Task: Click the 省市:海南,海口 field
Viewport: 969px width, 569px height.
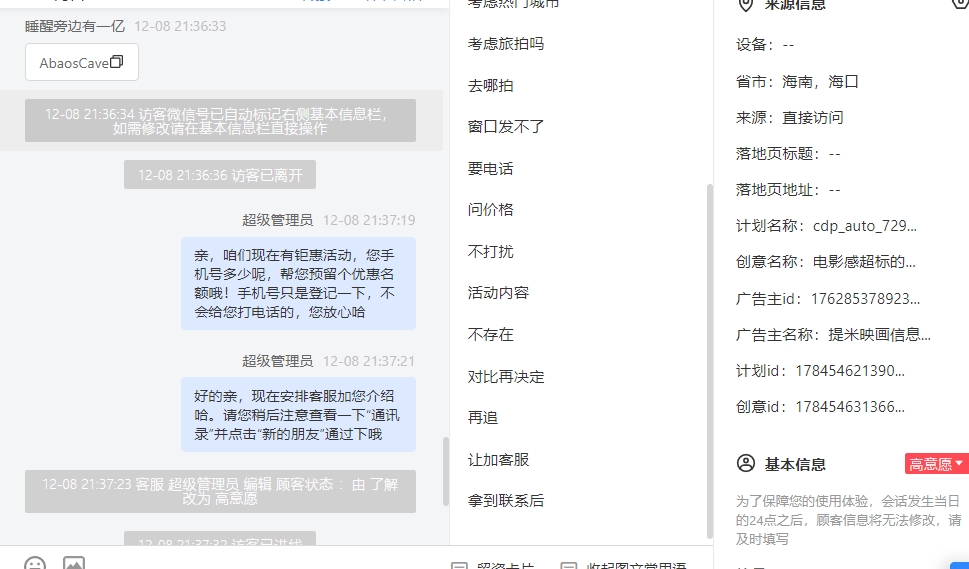Action: [x=797, y=82]
